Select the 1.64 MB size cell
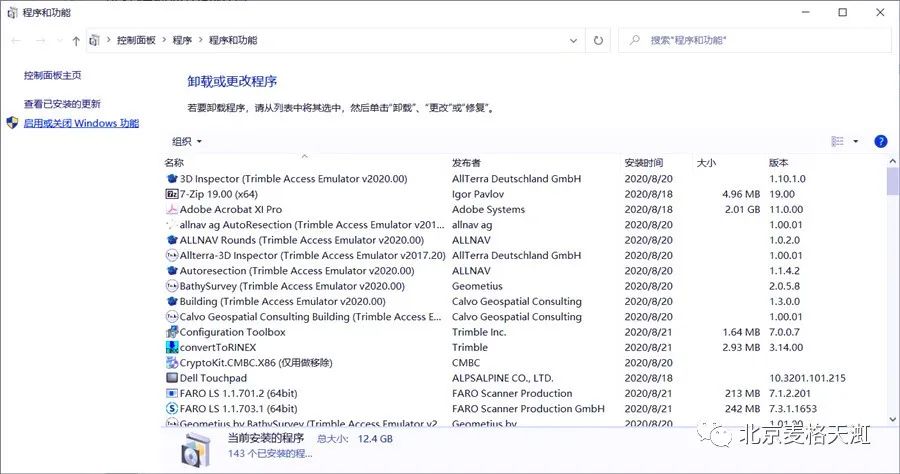Viewport: 900px width, 474px height. click(741, 332)
